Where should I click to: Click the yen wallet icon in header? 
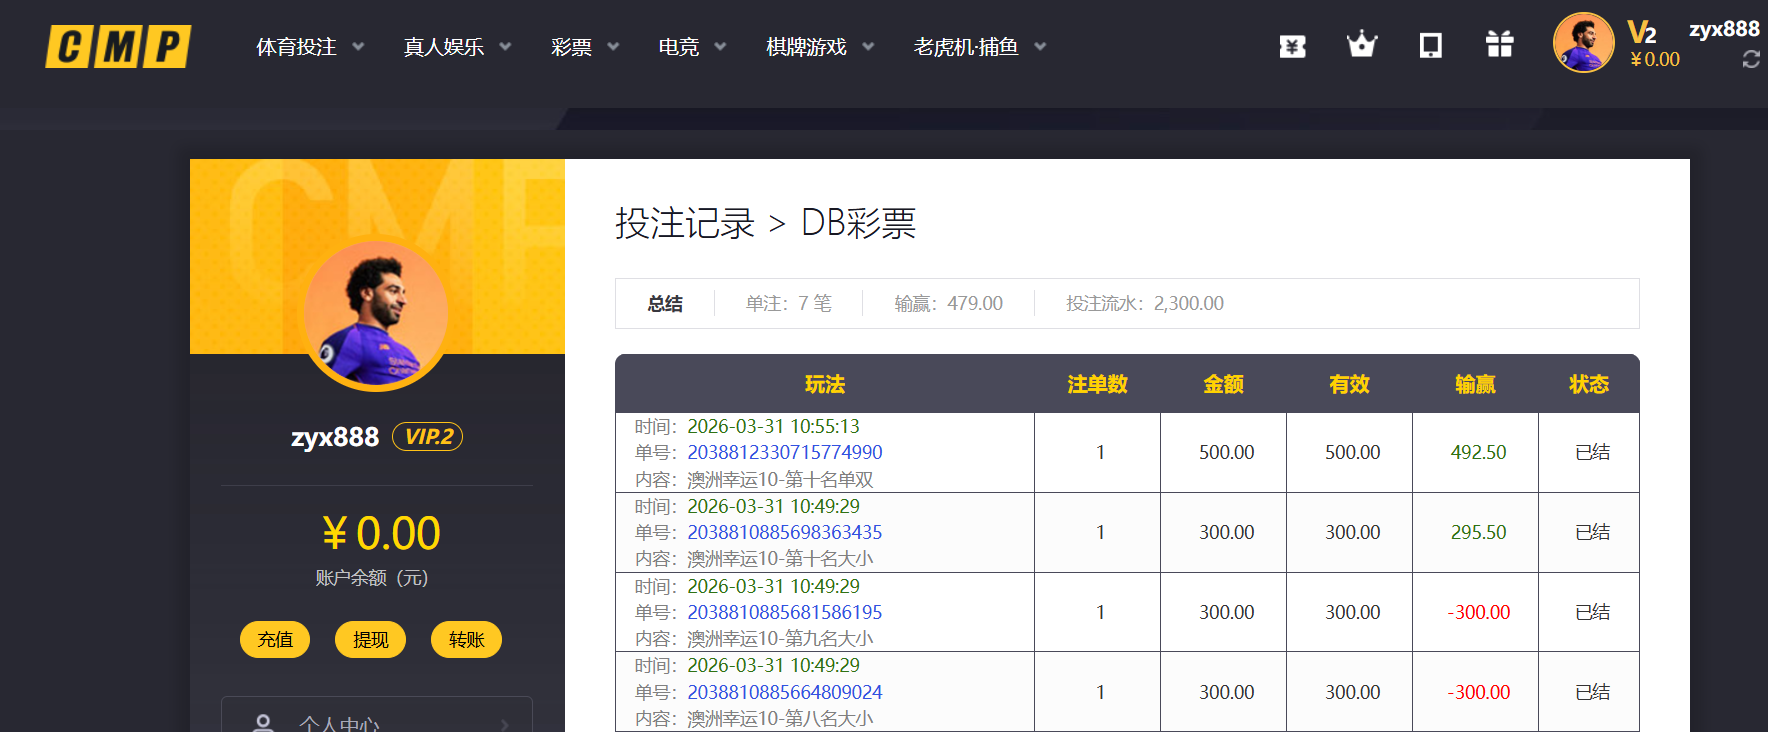coord(1292,46)
